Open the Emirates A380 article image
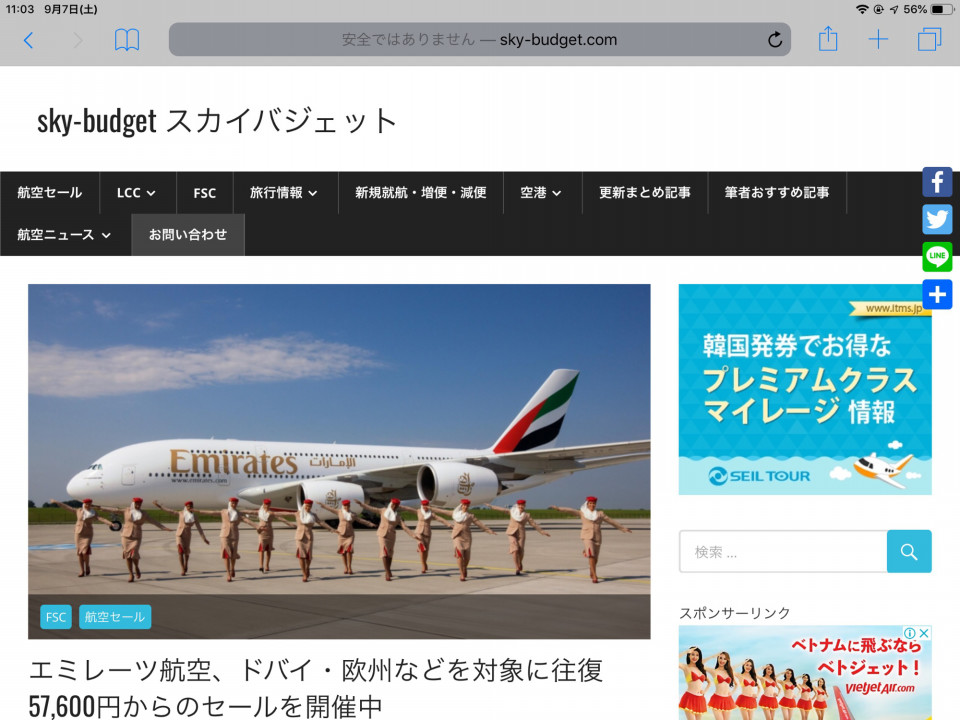This screenshot has height=720, width=960. 339,462
